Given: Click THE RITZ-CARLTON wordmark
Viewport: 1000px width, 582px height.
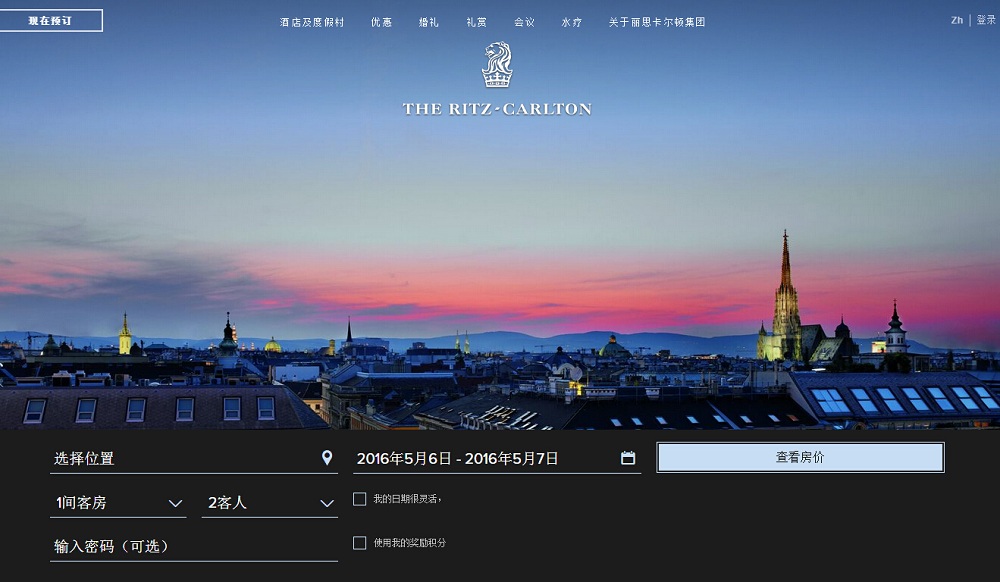Looking at the screenshot, I should (x=497, y=109).
